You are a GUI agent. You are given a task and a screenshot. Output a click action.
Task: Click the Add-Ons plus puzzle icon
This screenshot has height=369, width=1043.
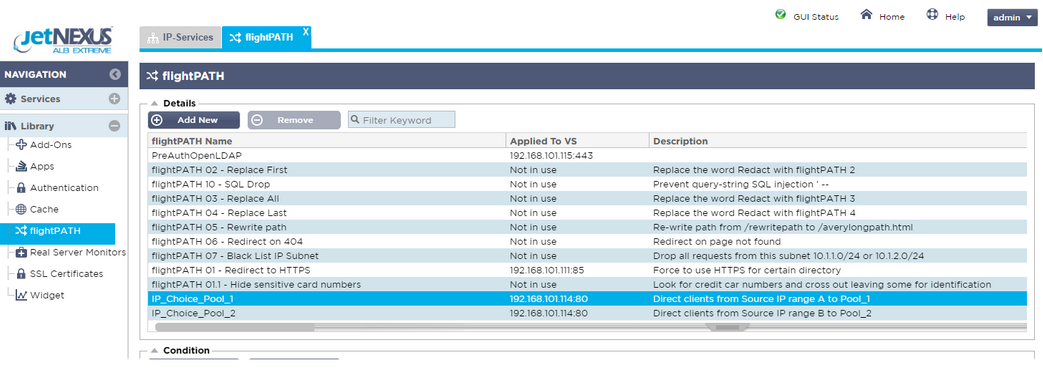[x=21, y=145]
